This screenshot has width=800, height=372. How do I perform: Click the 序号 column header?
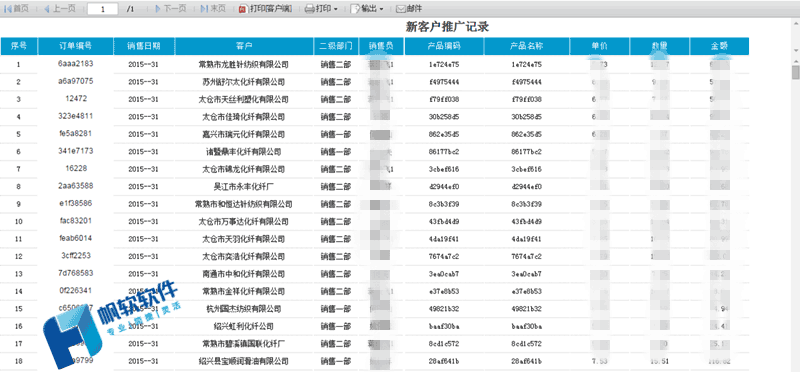[x=19, y=46]
